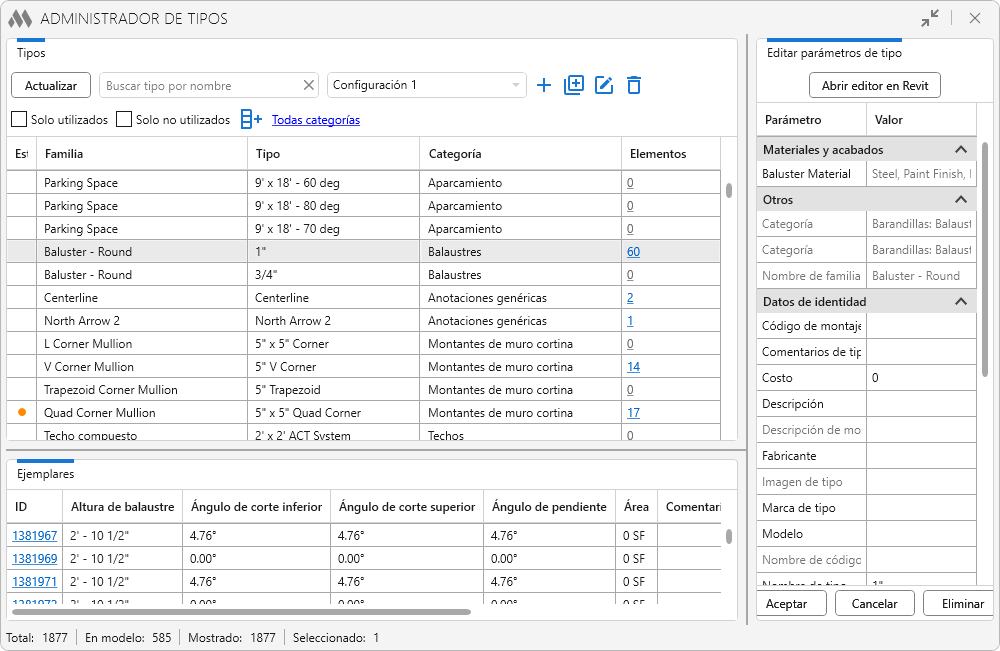Click the add category filter icon
Screen dimensions: 1000x651
tap(251, 120)
